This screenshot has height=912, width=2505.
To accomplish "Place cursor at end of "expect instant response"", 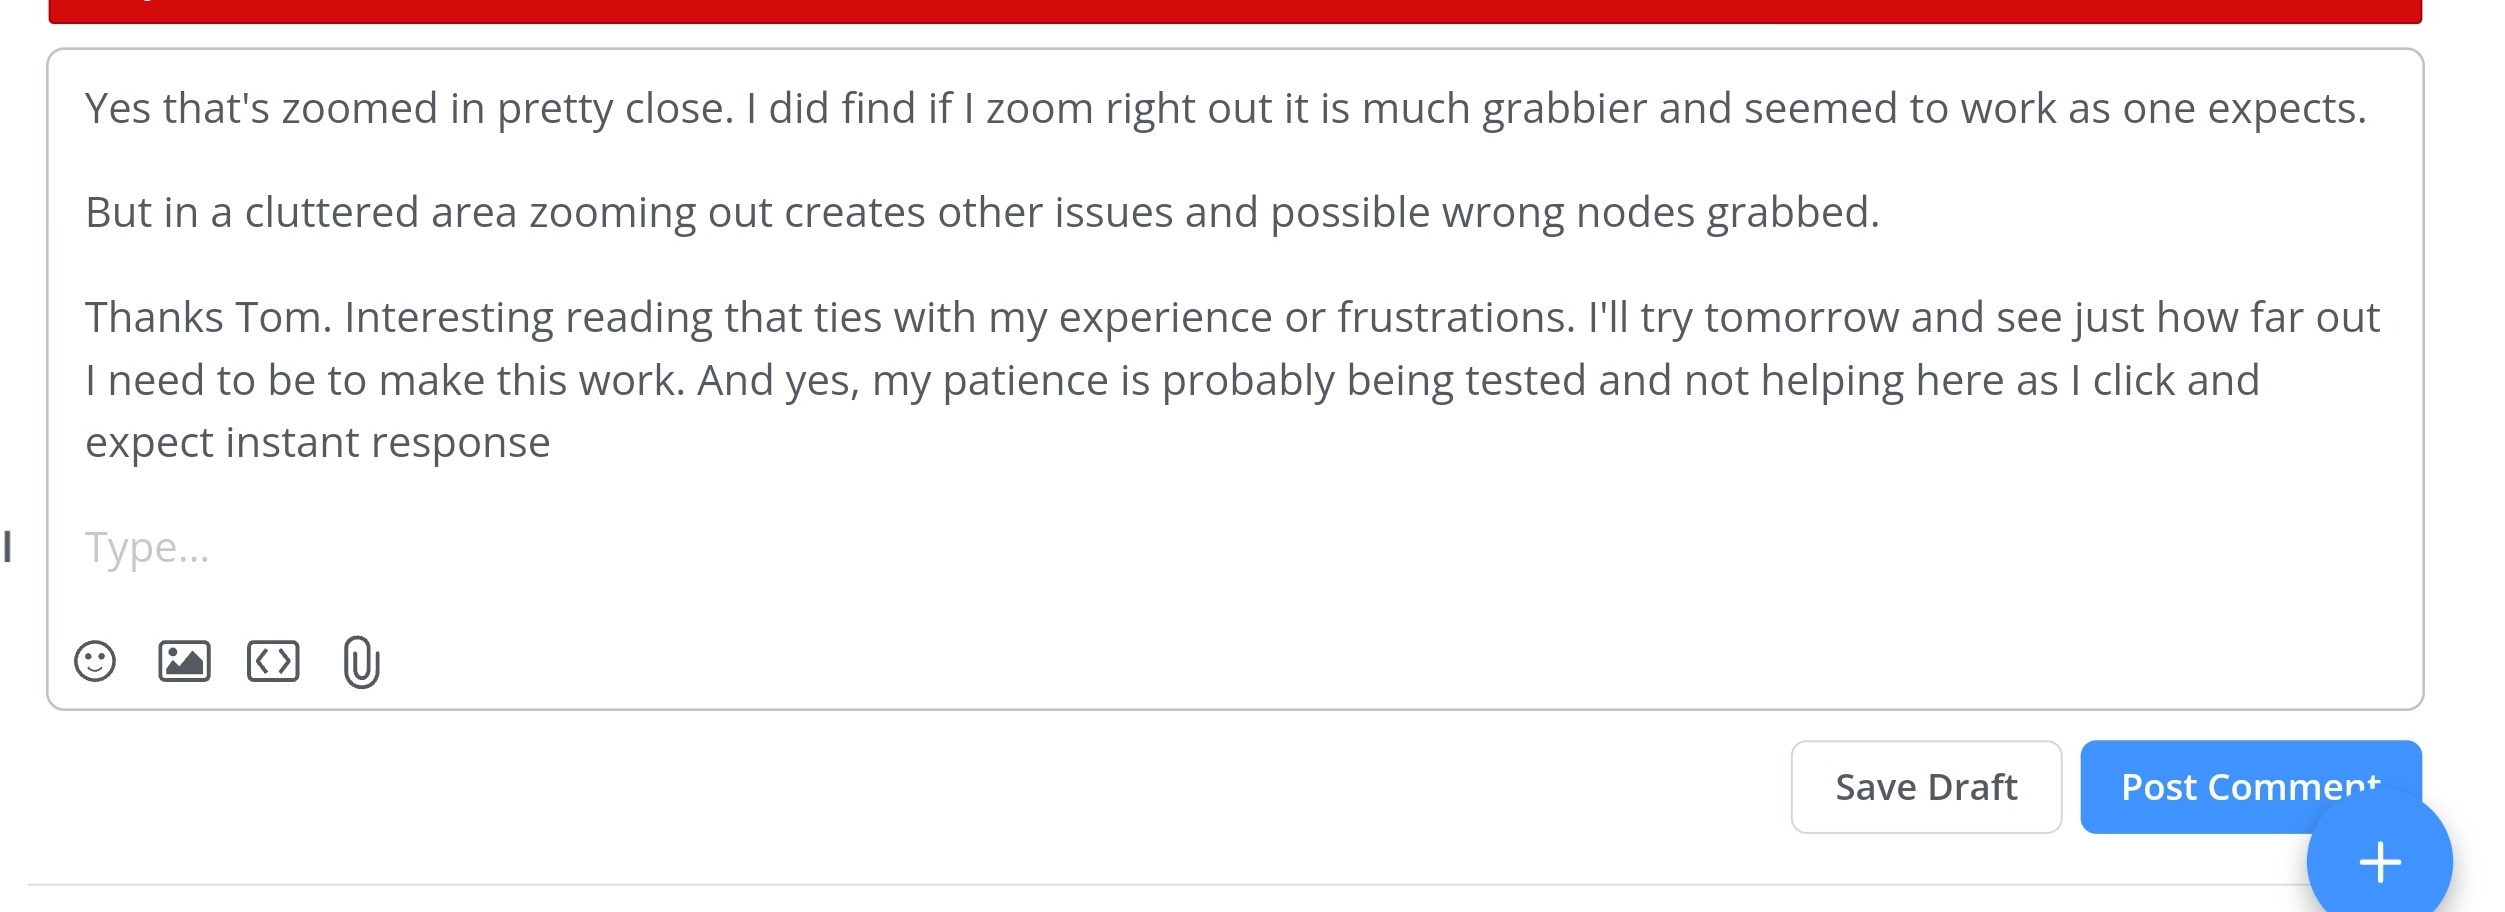I will (x=551, y=443).
